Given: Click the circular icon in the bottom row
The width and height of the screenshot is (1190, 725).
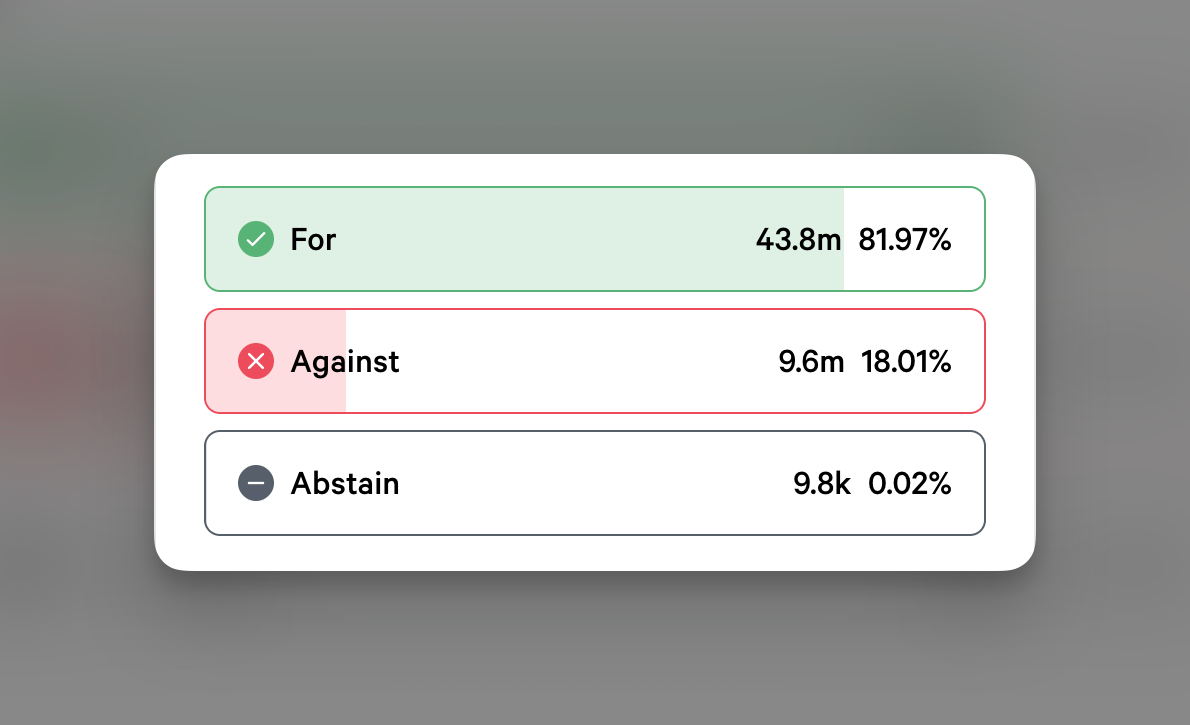Looking at the screenshot, I should [x=256, y=483].
